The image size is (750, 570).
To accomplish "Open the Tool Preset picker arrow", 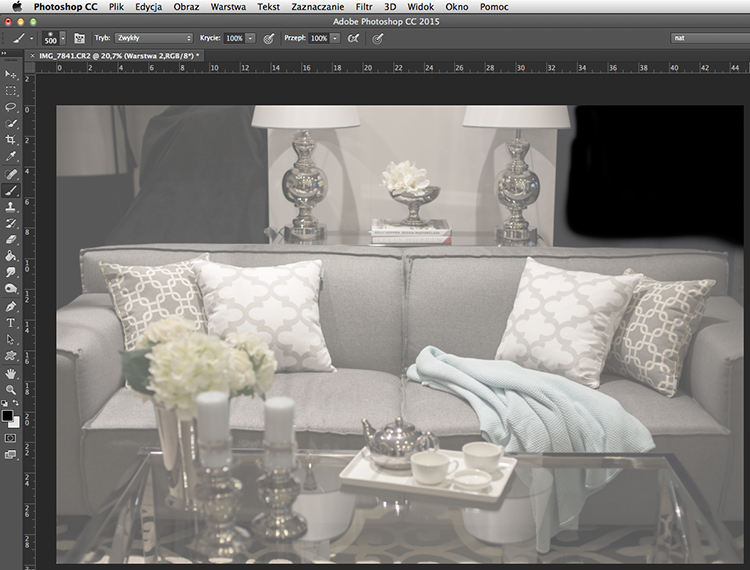I will 32,38.
